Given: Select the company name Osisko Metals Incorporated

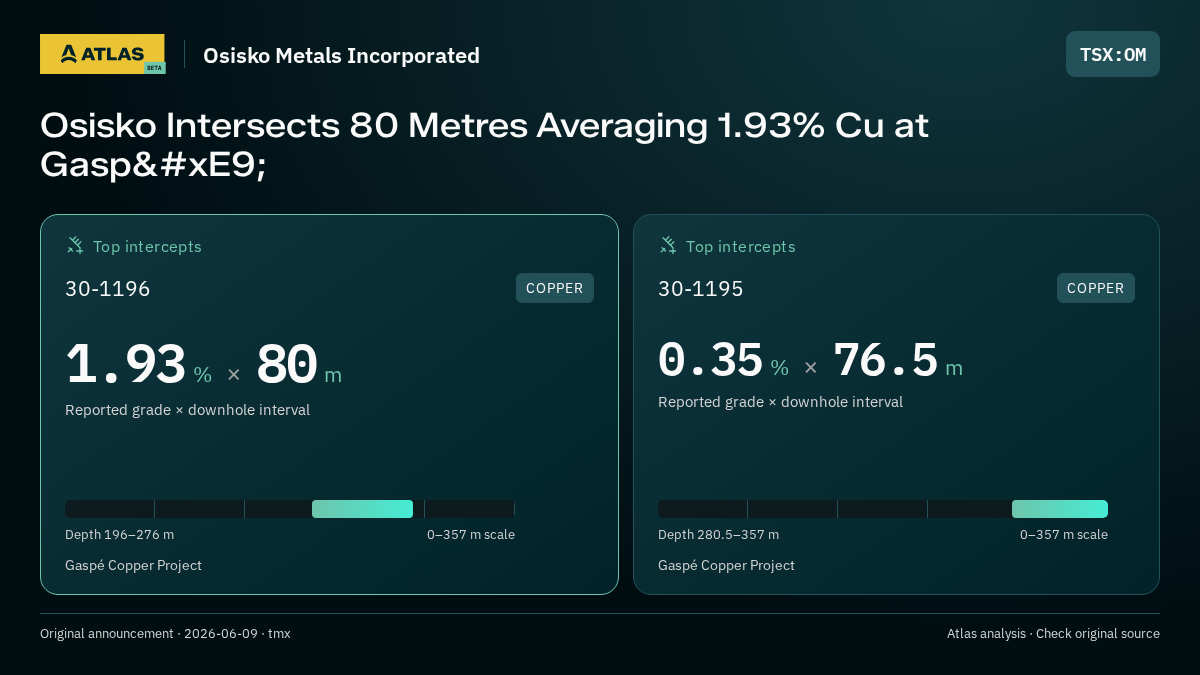Looking at the screenshot, I should pos(341,55).
